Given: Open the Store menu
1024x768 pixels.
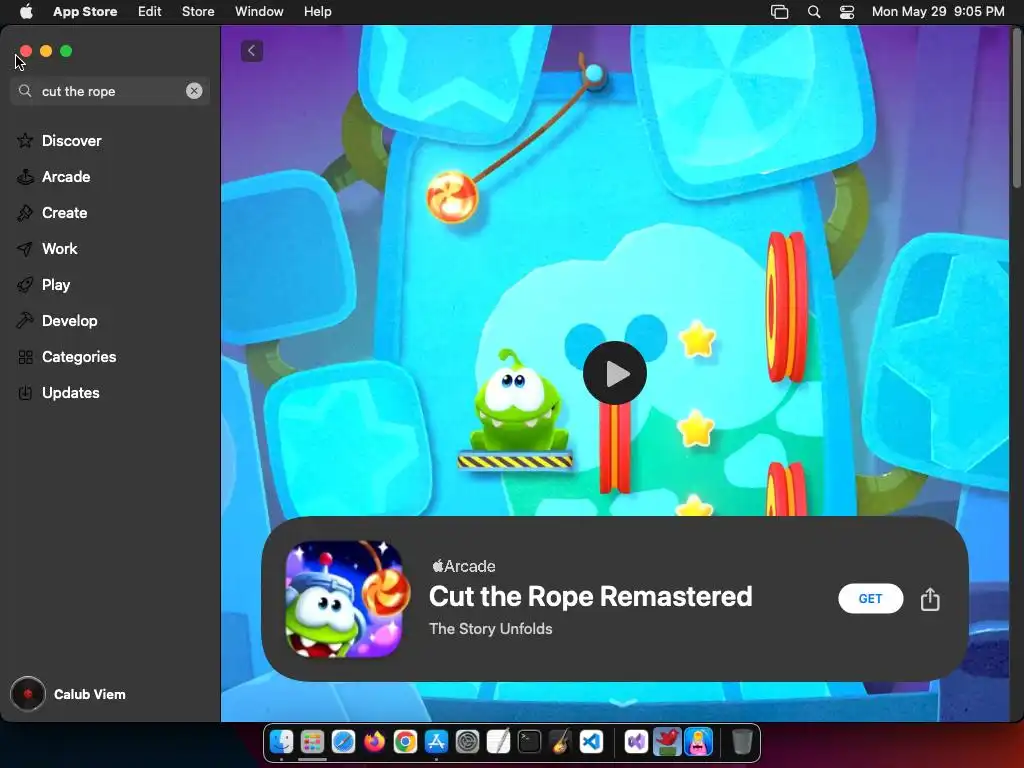Looking at the screenshot, I should pos(198,11).
